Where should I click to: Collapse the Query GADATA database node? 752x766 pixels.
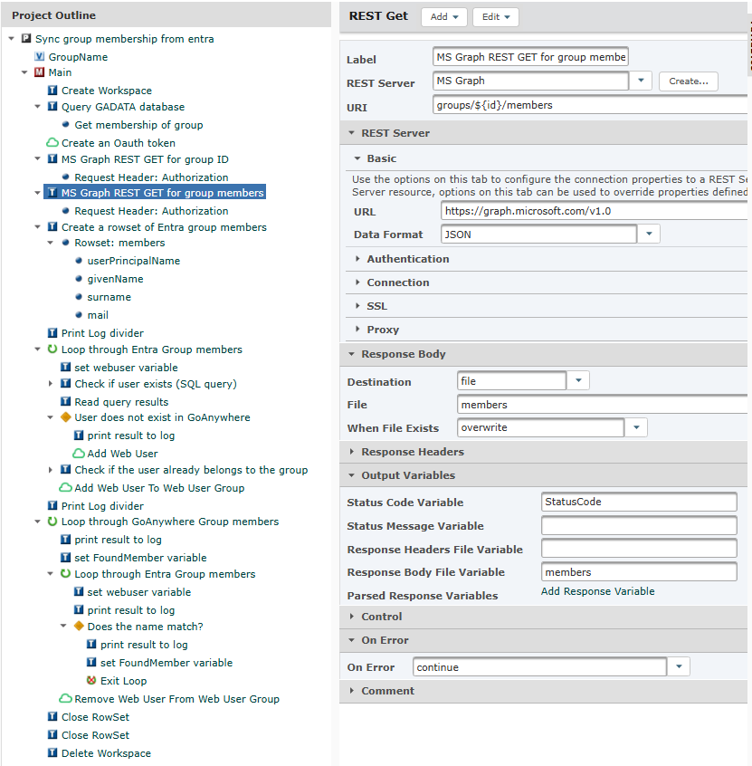pos(37,106)
